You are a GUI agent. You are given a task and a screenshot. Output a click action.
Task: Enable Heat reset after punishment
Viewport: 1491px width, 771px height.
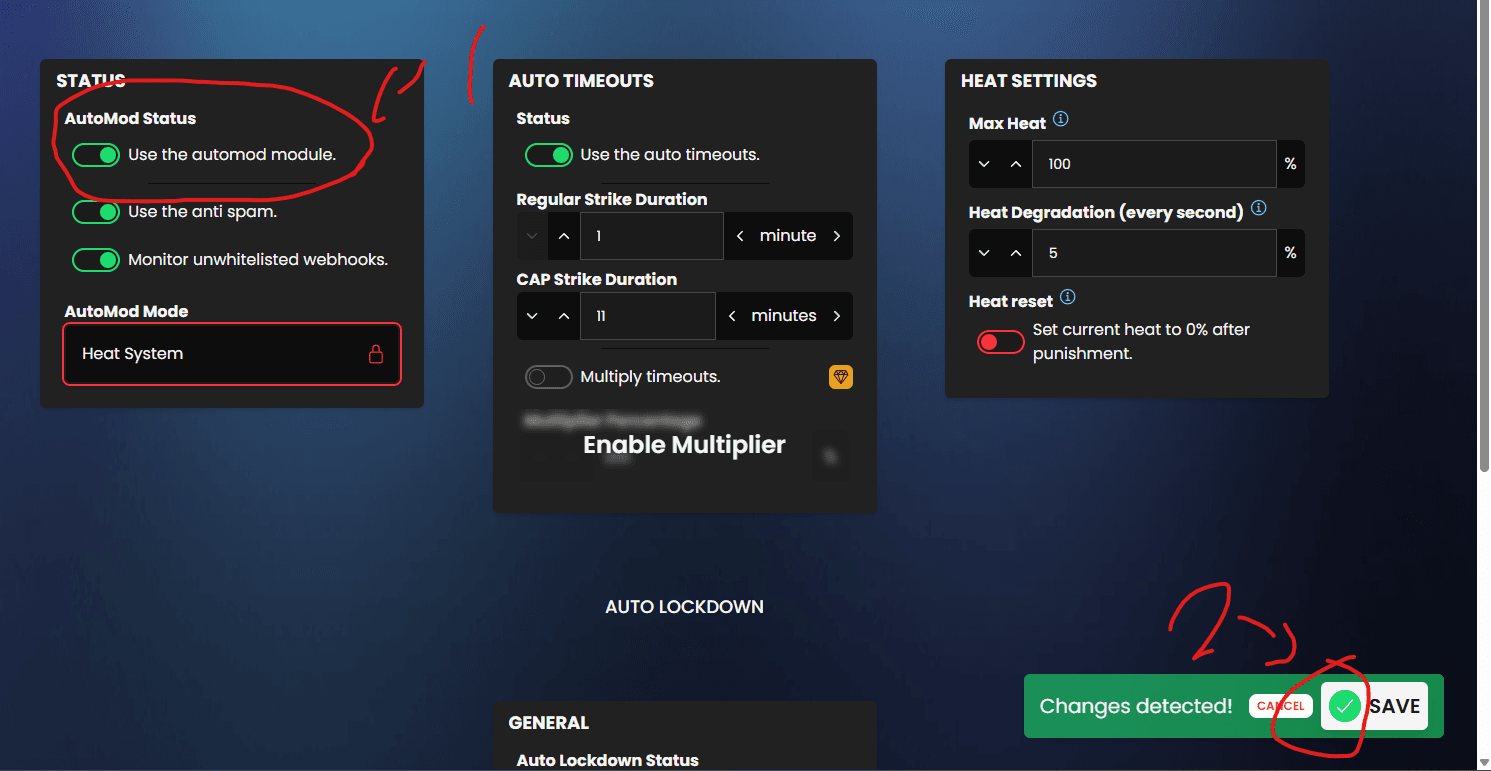1000,341
